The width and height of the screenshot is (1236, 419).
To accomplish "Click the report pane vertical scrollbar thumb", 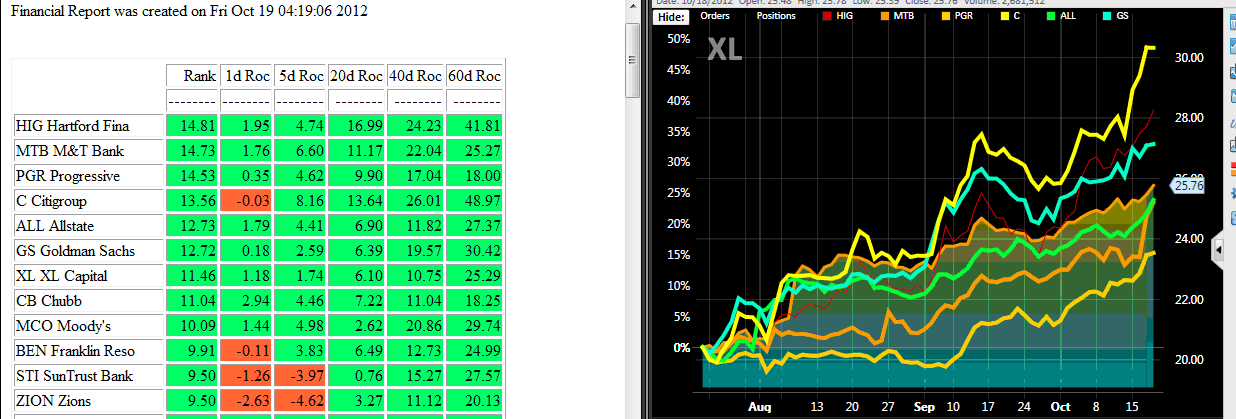I will click(x=631, y=60).
